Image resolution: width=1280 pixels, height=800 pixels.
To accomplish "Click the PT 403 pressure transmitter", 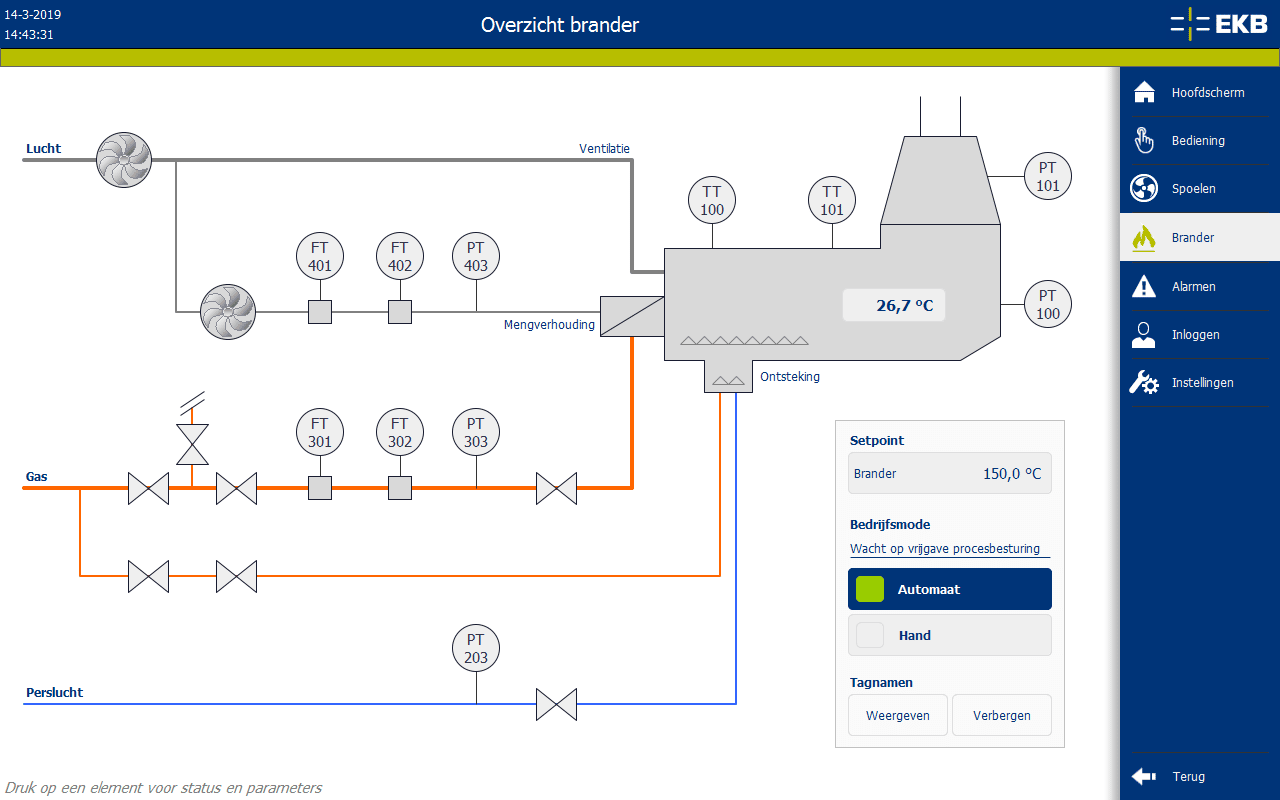I will tap(476, 256).
